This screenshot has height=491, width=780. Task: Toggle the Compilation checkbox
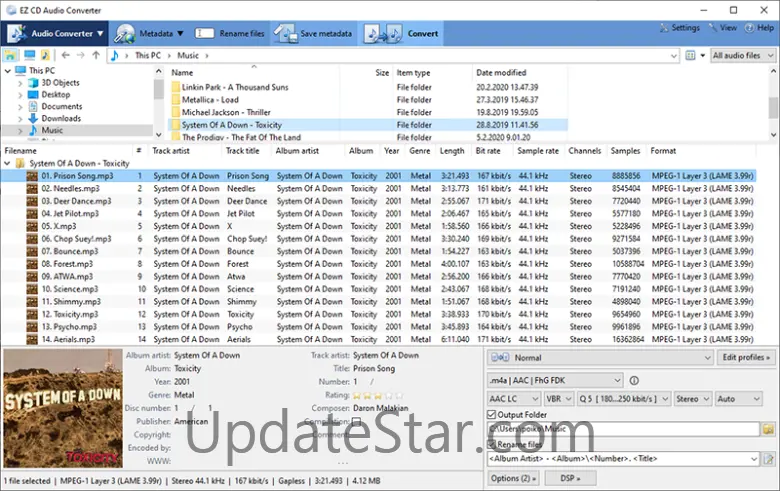click(x=356, y=422)
